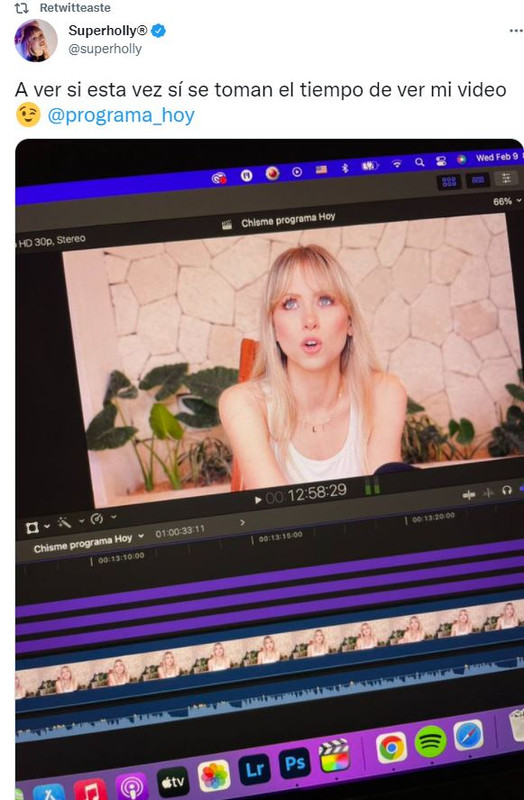Open the App Store in the Dock
524x800 pixels.
click(49, 793)
